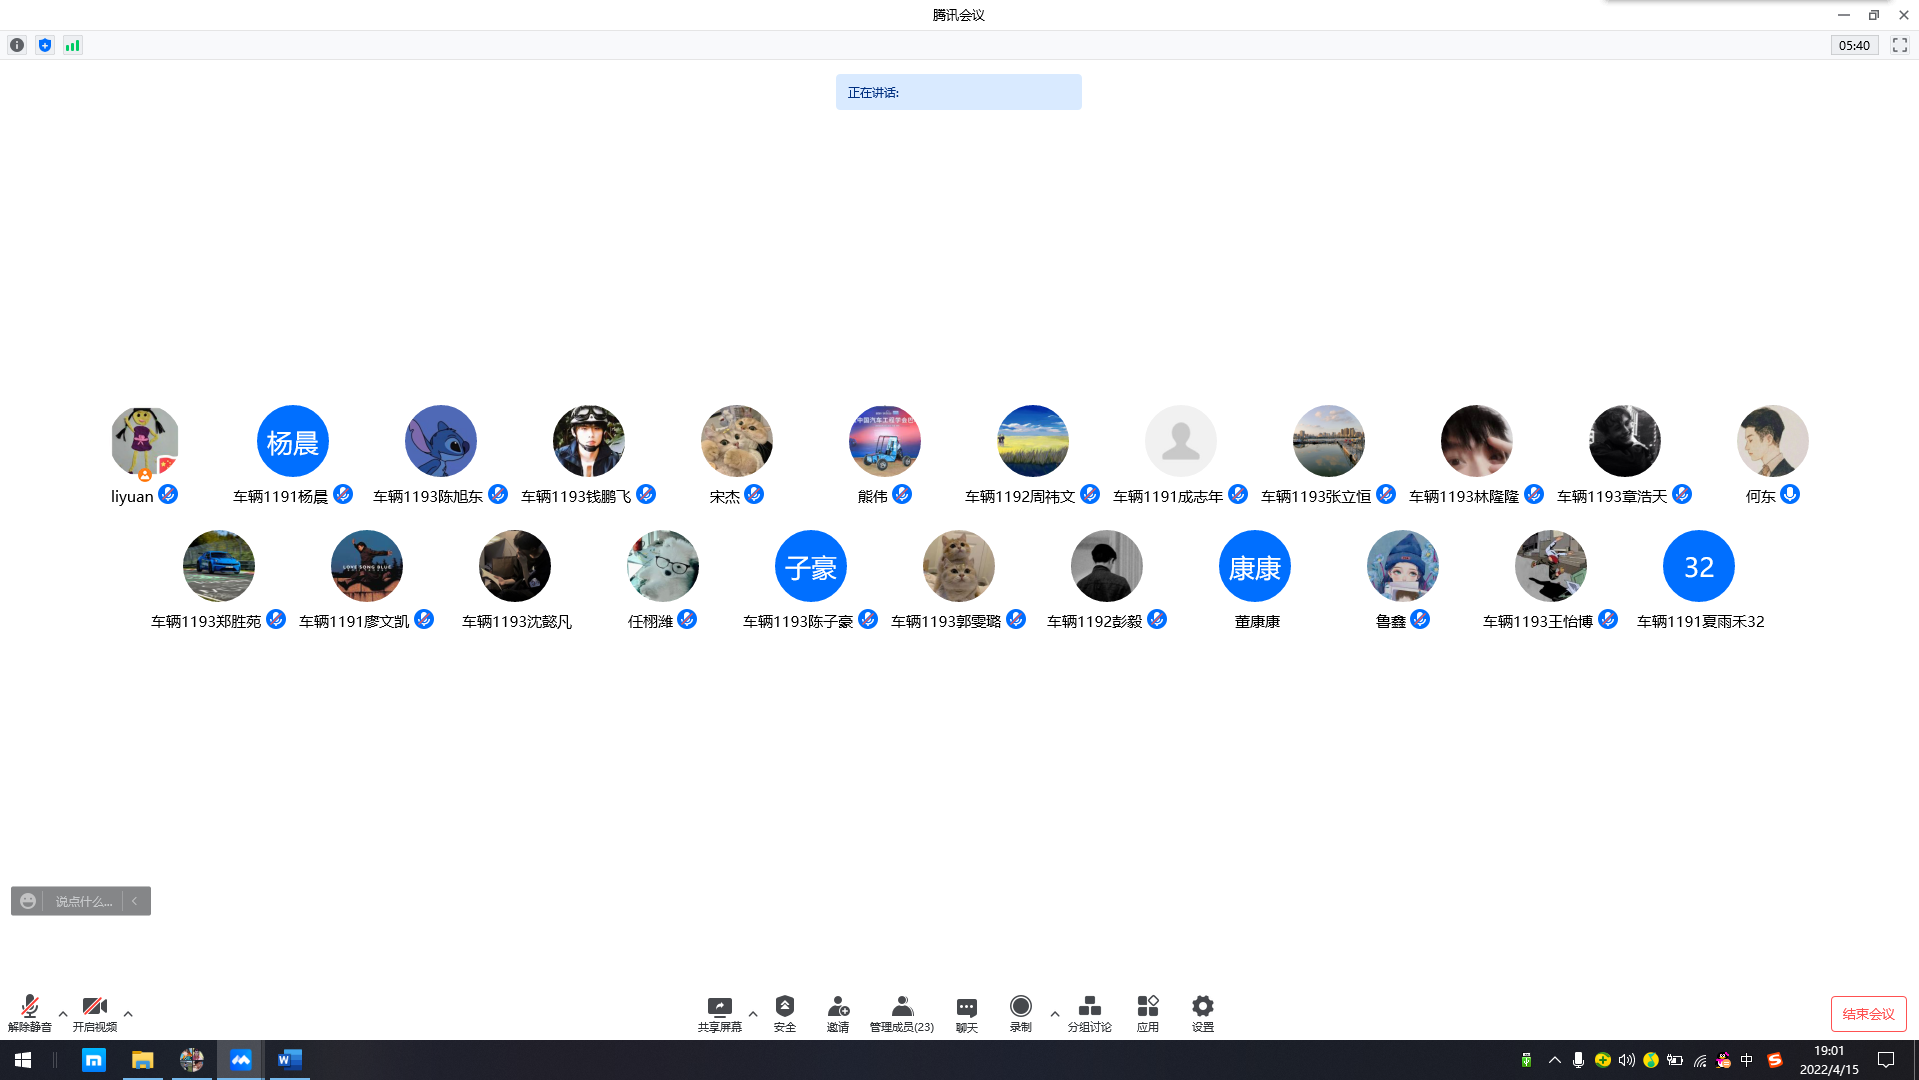Expand share screen options arrow
Viewport: 1919px width, 1080px height.
point(753,1014)
